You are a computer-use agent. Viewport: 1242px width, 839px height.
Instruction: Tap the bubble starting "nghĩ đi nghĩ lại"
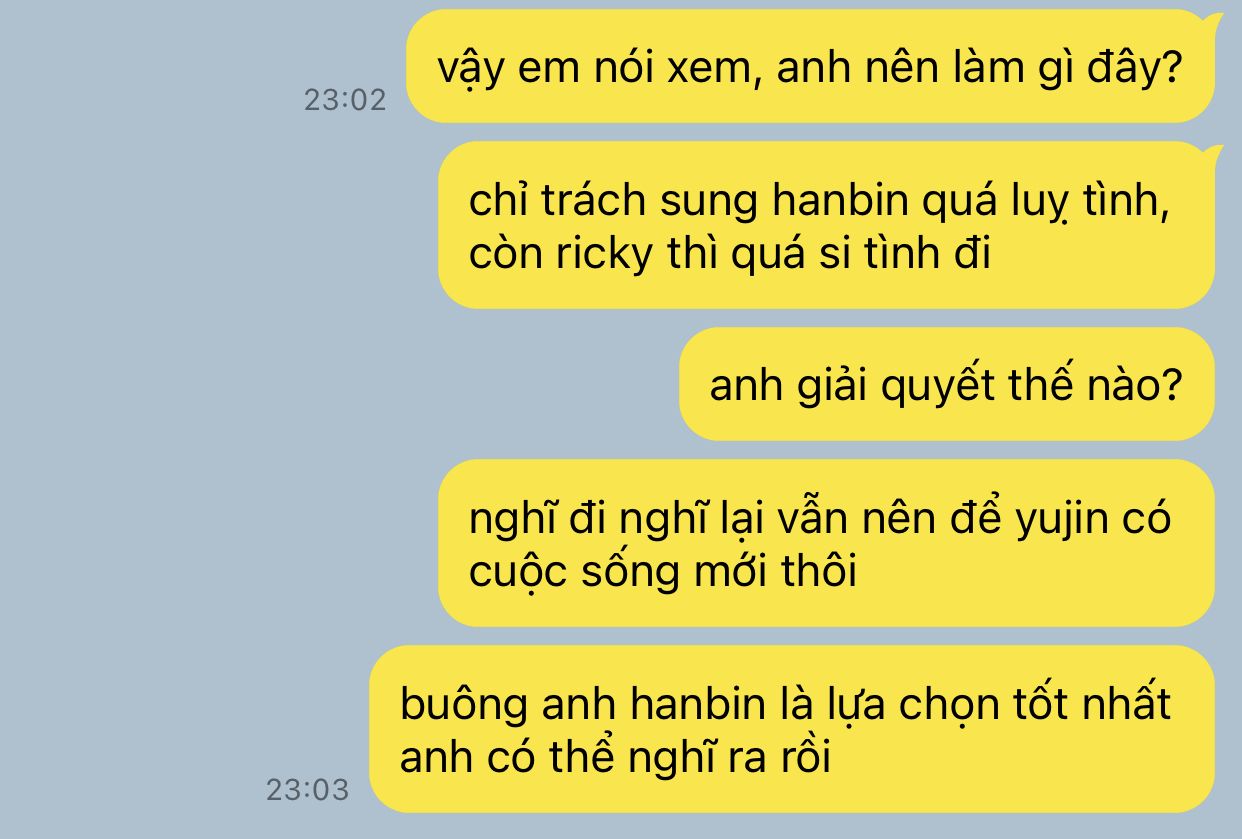pyautogui.click(x=826, y=543)
